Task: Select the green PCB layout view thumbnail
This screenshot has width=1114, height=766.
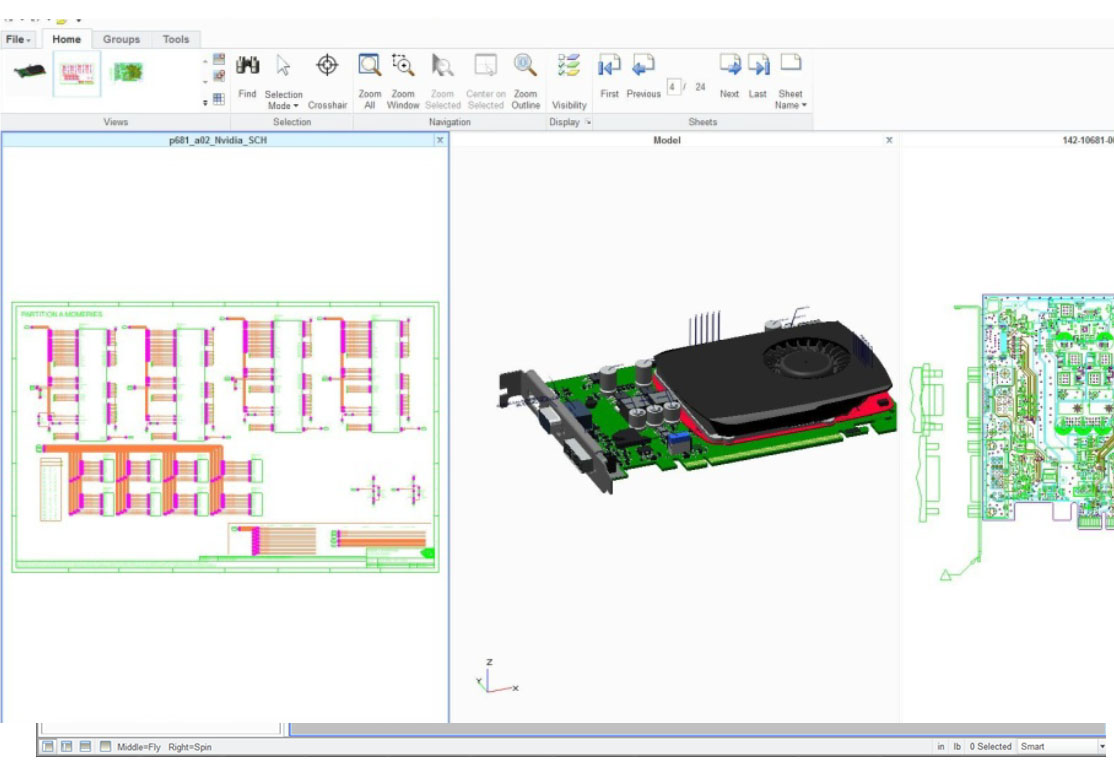Action: [x=127, y=72]
